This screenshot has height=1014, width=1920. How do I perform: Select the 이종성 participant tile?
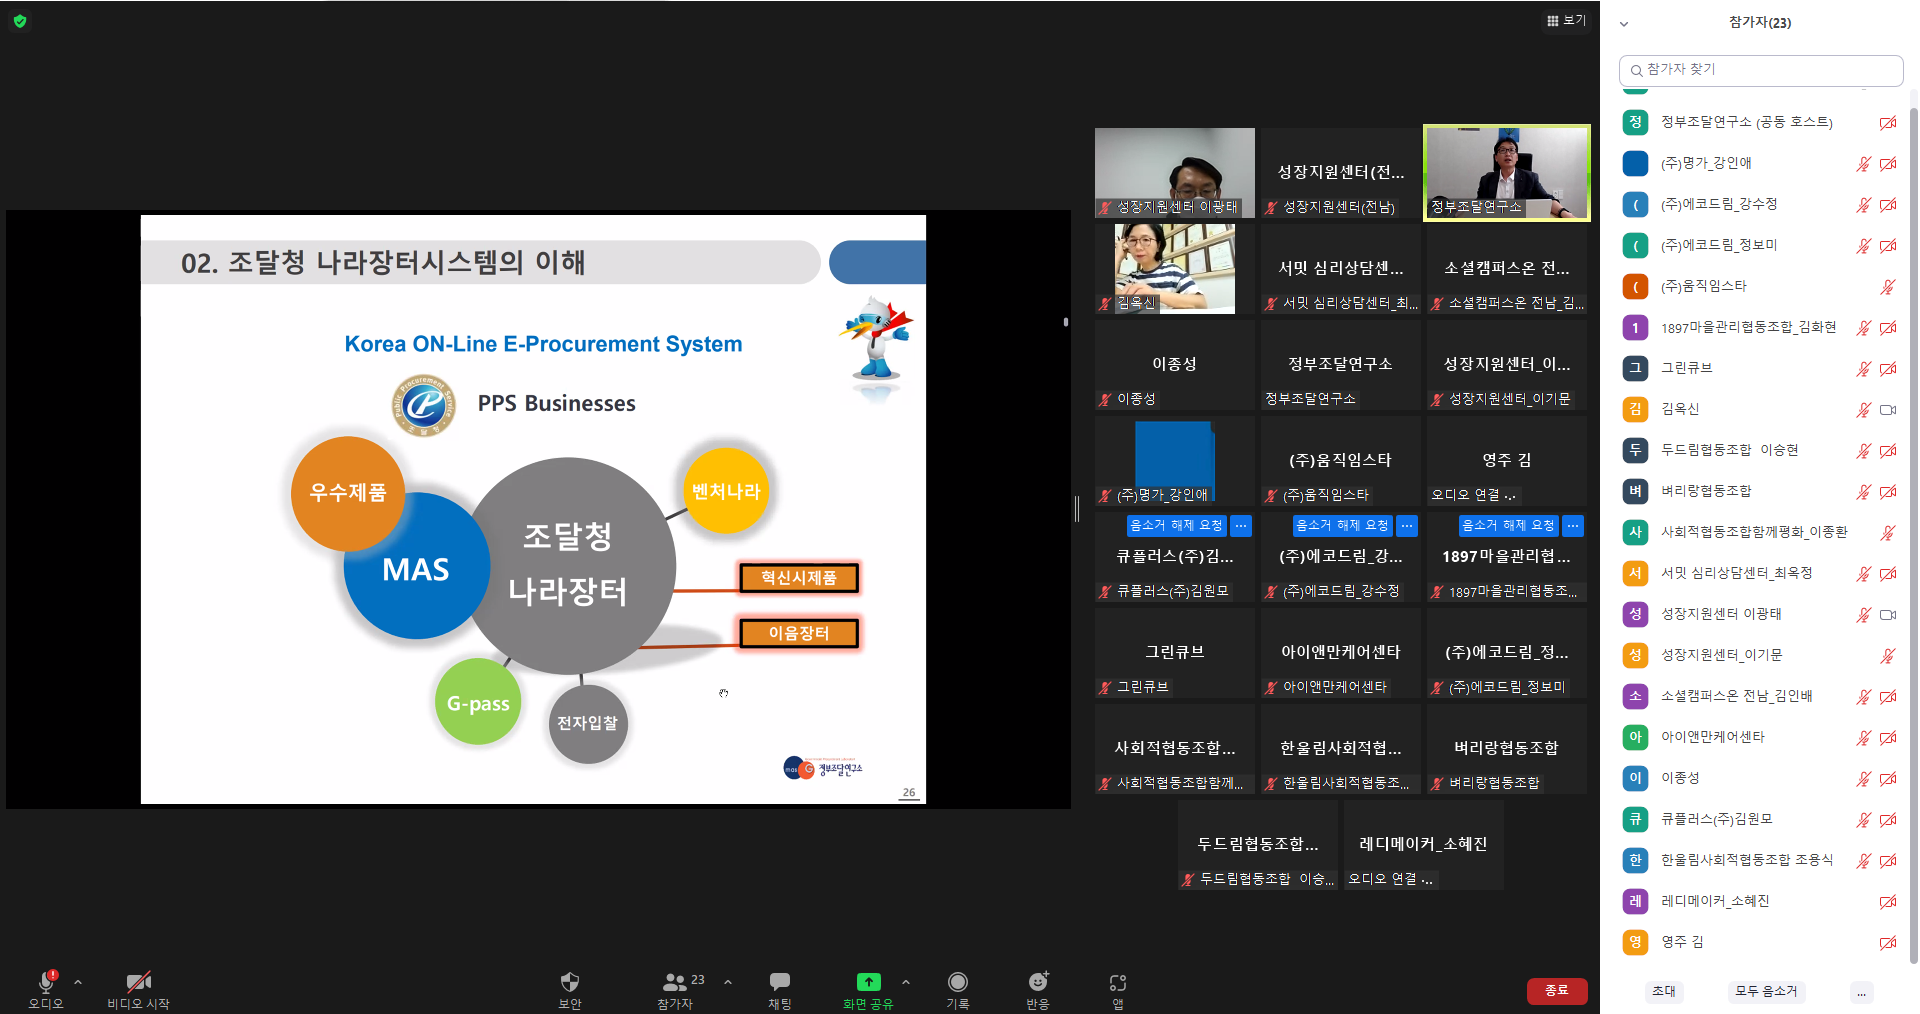tap(1175, 365)
